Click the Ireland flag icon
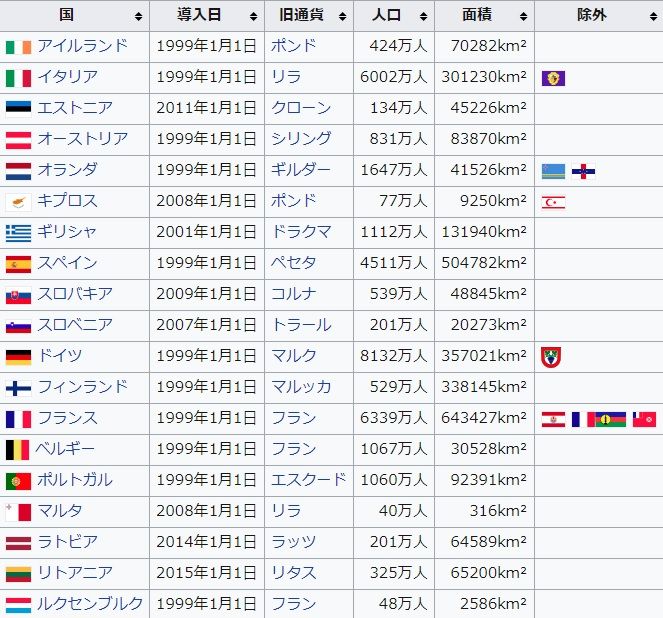The image size is (663, 618). (18, 47)
